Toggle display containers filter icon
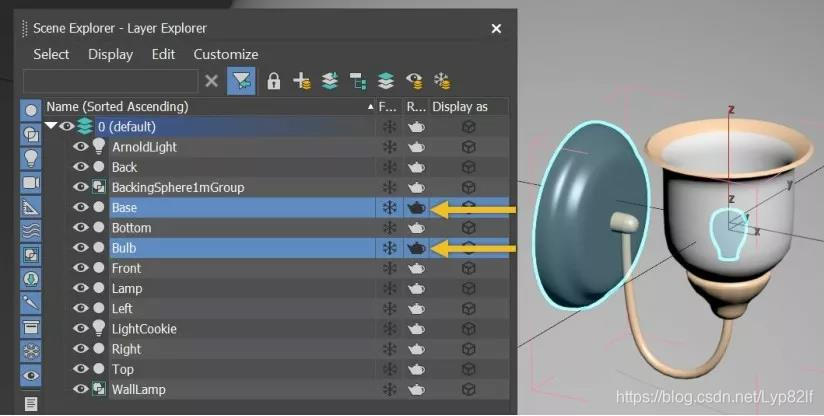Screen dimensions: 824x416 31,327
